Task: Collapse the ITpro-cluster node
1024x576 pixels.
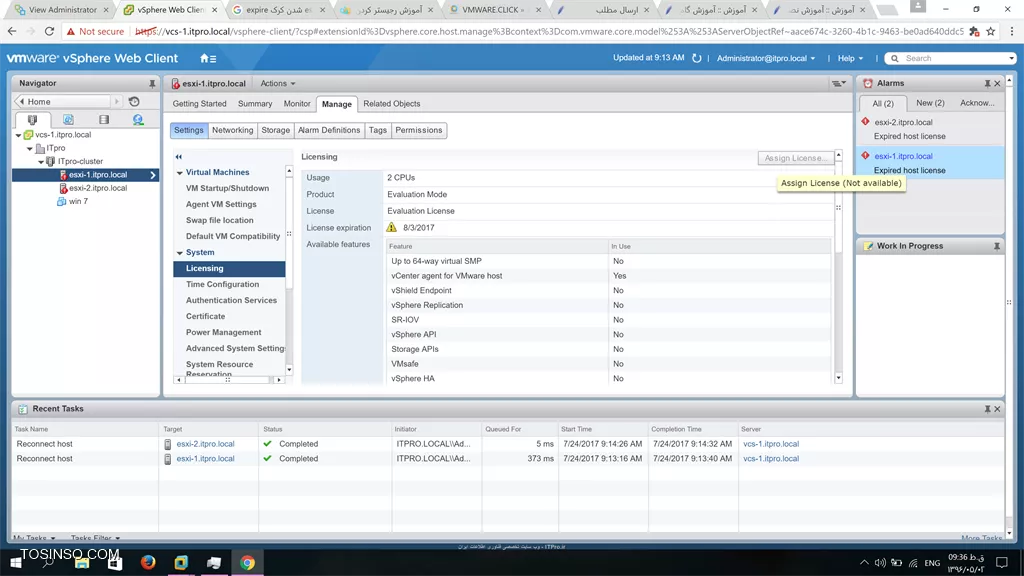Action: coord(40,161)
